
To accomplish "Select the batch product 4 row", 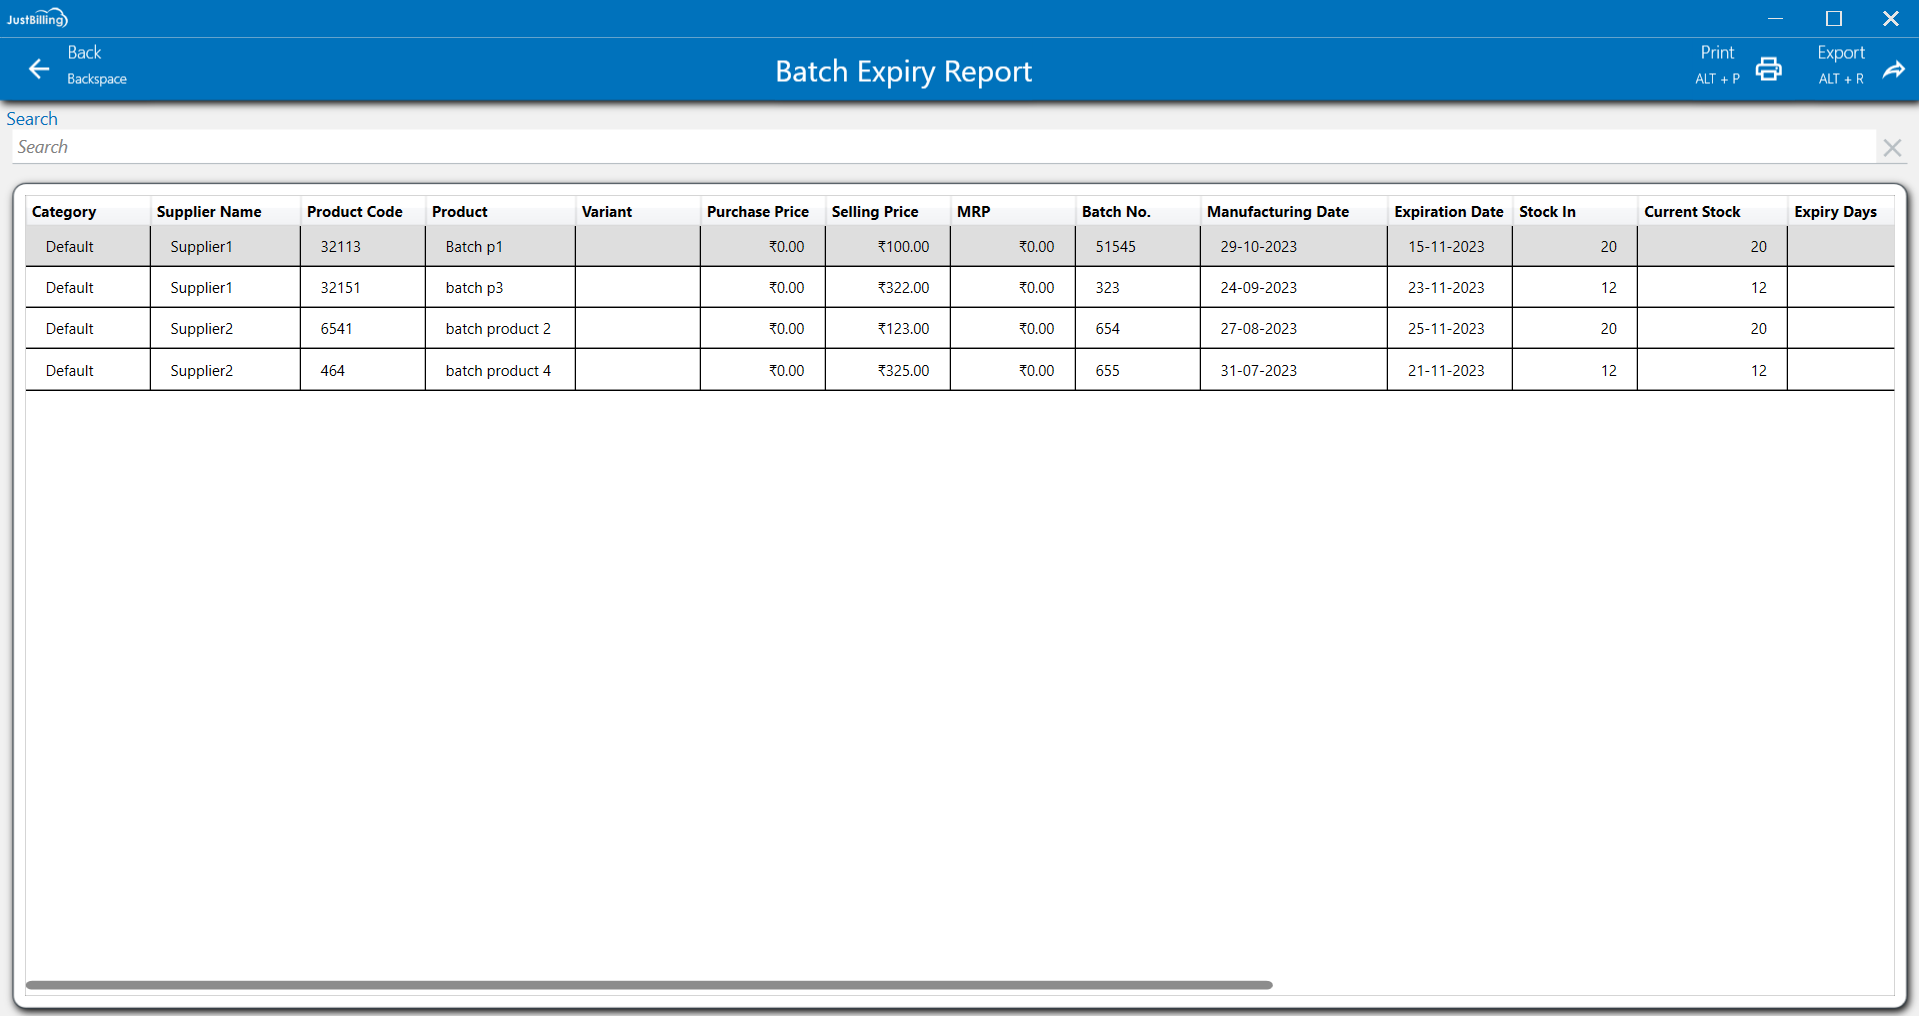I will pos(498,371).
